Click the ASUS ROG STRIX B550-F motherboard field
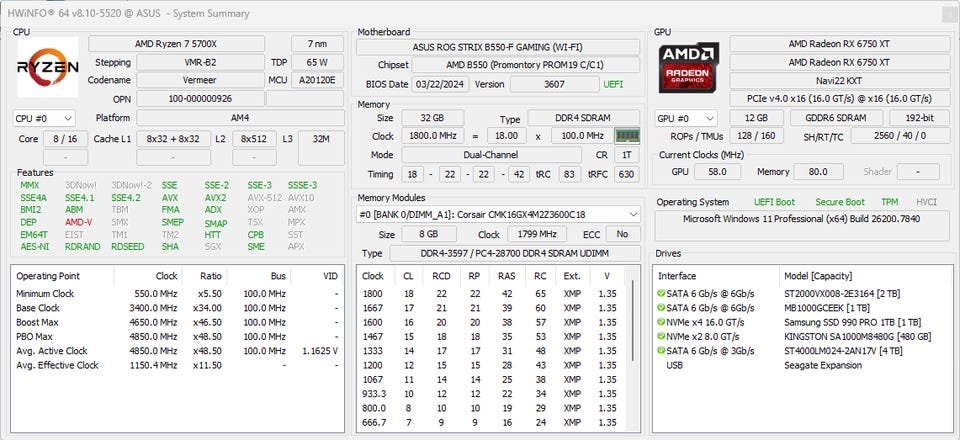This screenshot has height=440, width=960. pos(498,47)
